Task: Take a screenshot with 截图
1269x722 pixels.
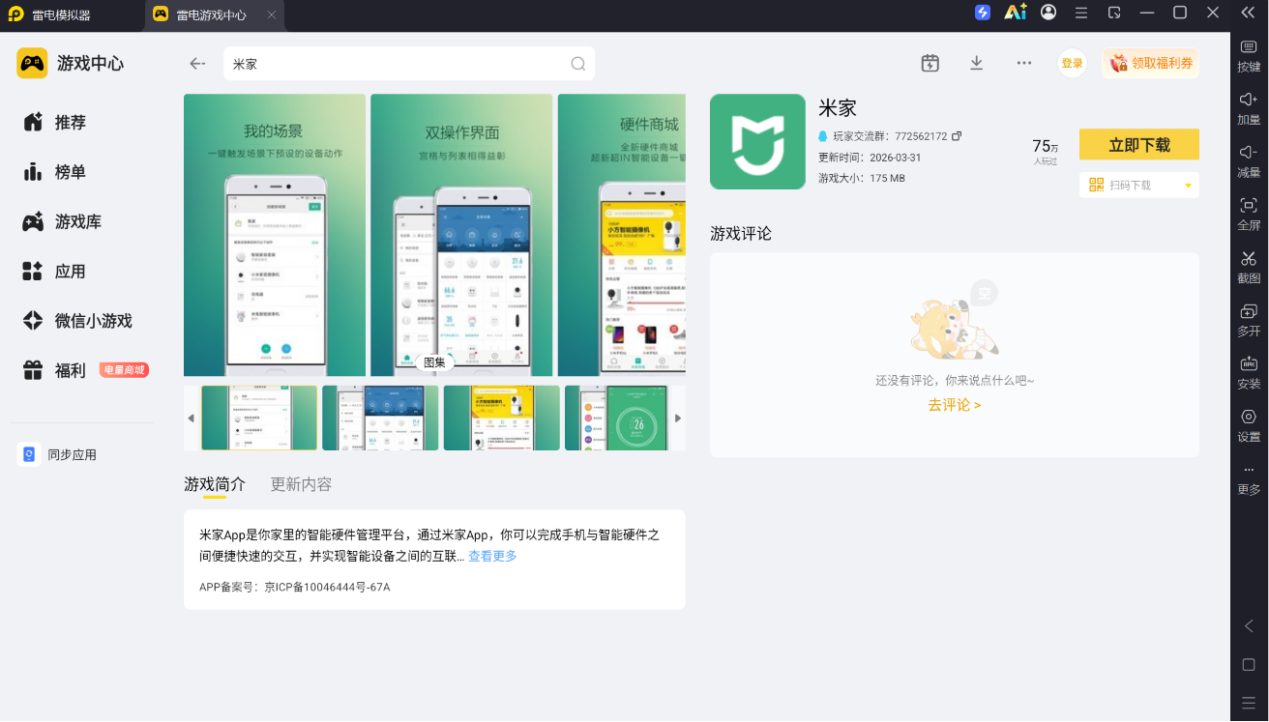Action: point(1249,267)
